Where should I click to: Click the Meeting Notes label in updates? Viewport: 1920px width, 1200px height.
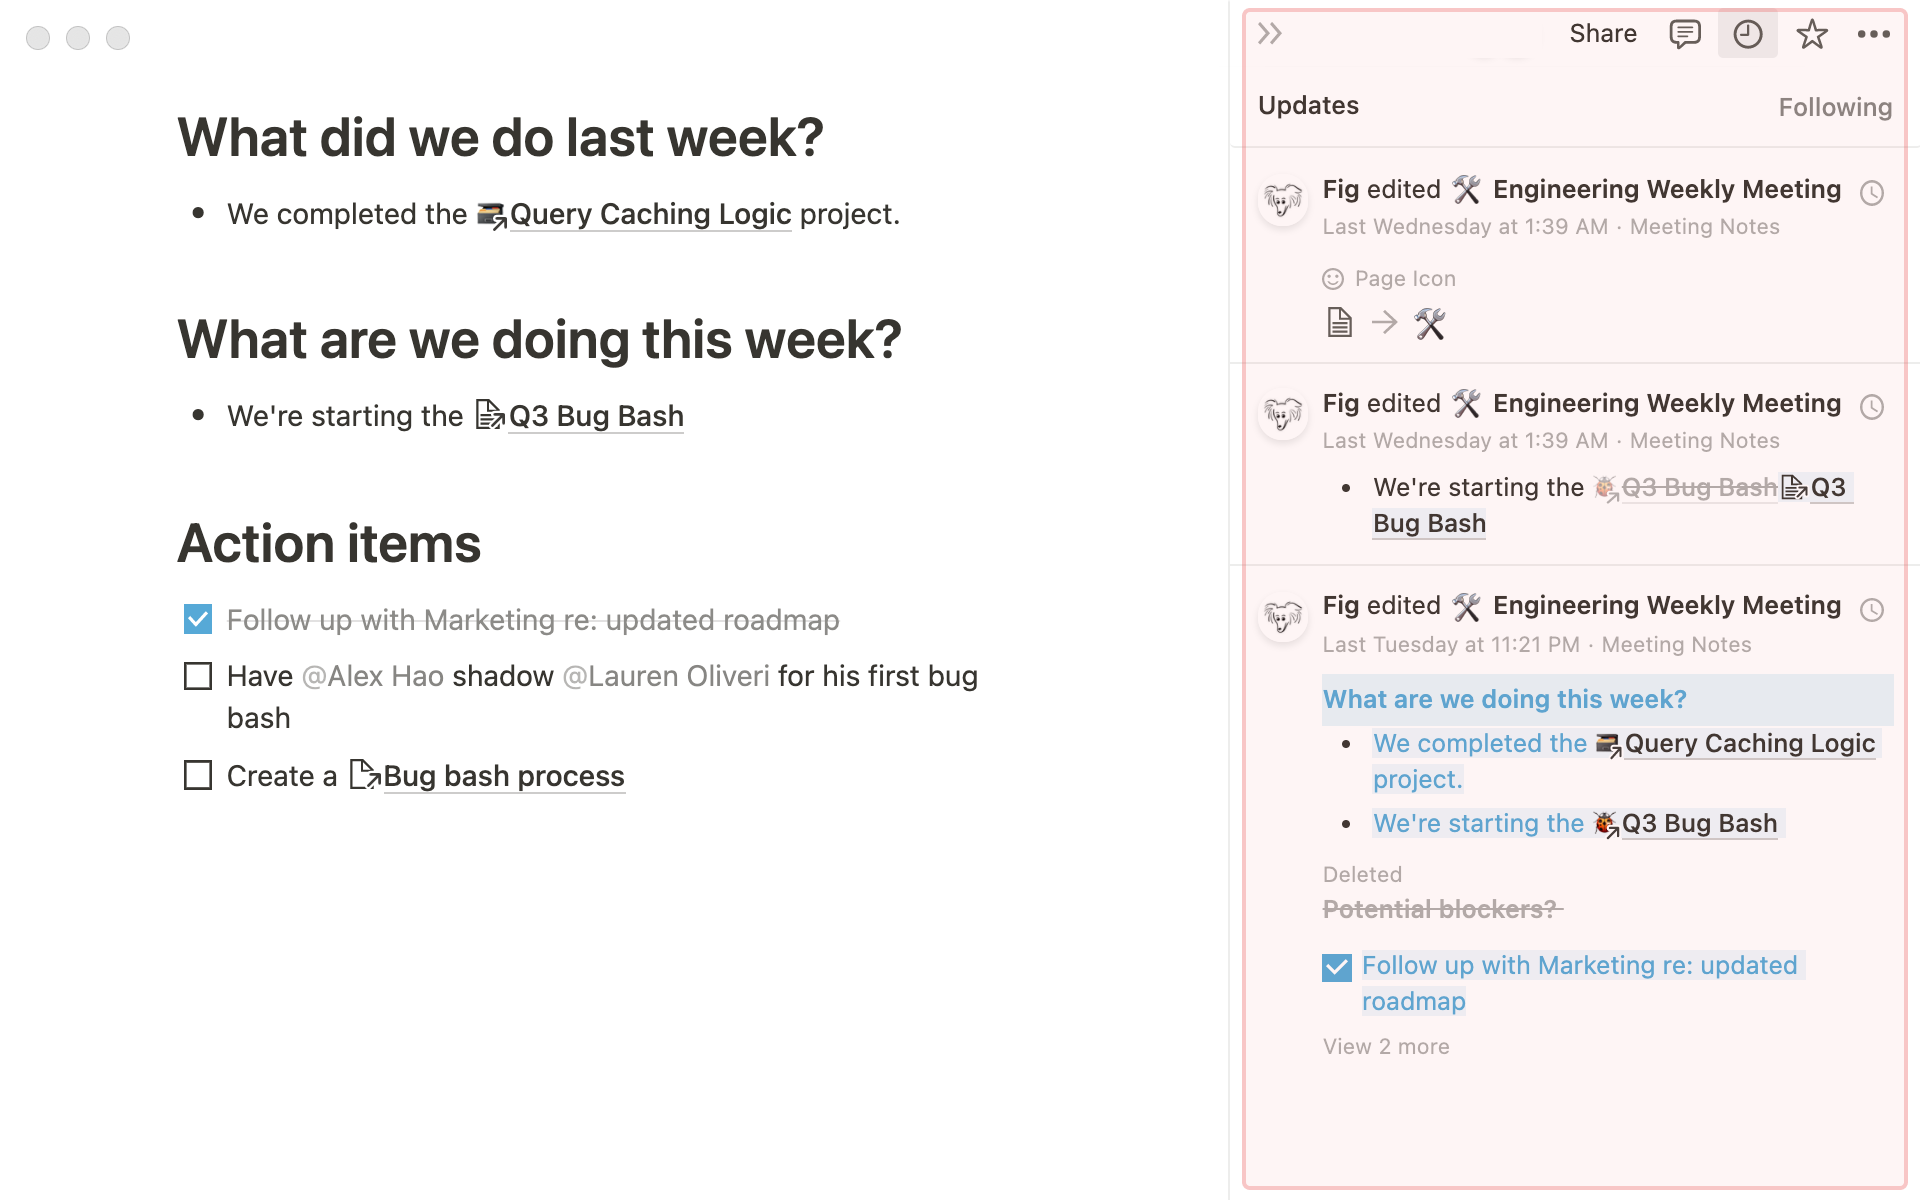[x=1703, y=225]
